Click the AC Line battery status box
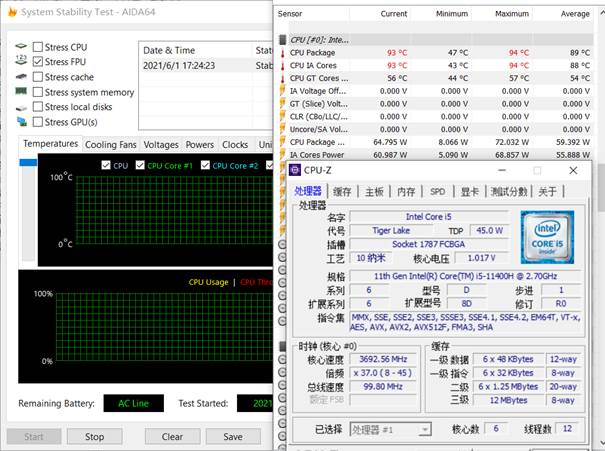Viewport: 605px width, 451px height. 134,403
